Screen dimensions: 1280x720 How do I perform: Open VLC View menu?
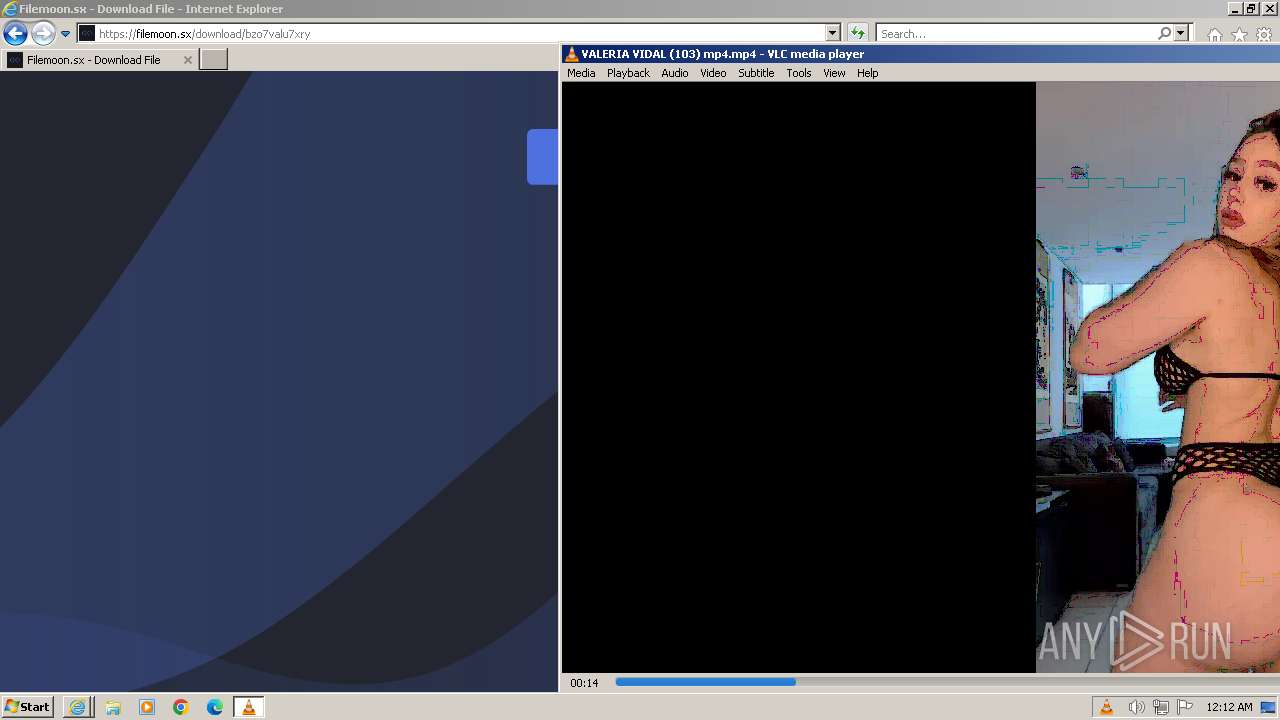tap(834, 73)
